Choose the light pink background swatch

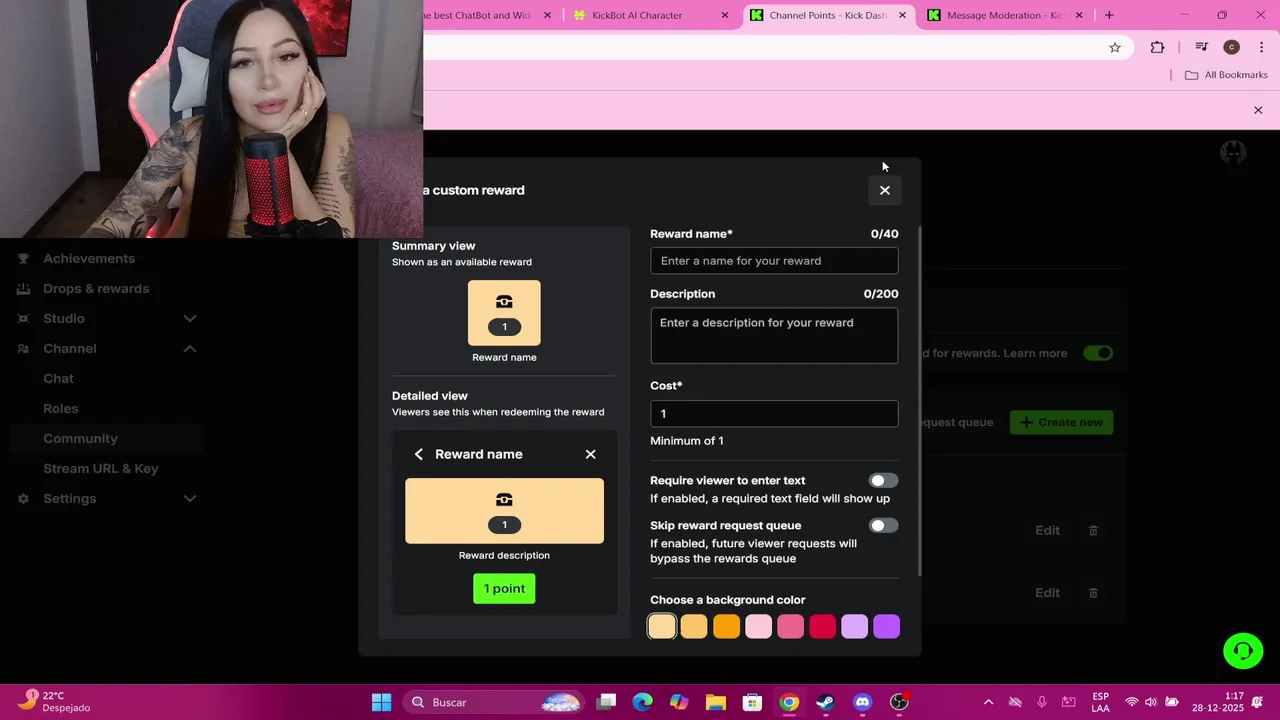(758, 626)
